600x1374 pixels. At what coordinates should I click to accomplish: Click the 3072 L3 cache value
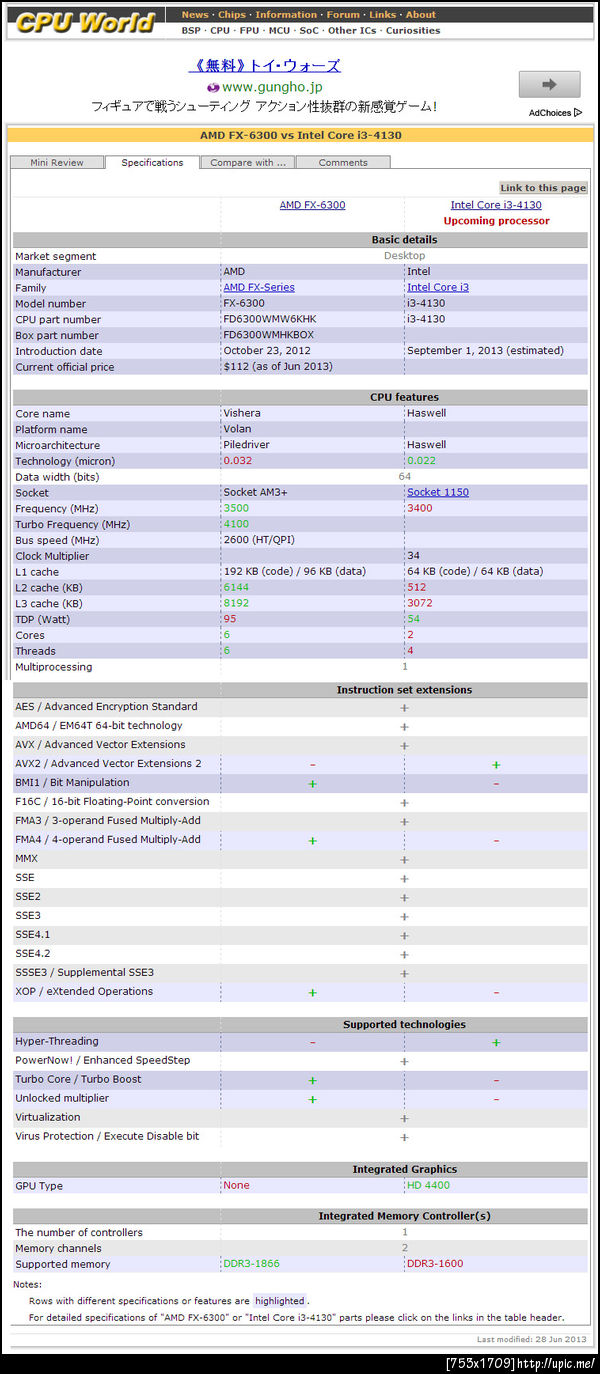point(419,603)
